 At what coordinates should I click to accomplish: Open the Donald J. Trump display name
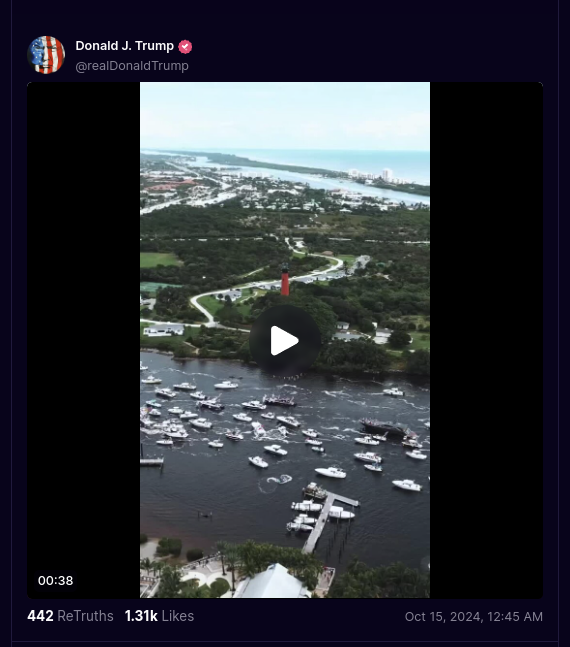(125, 46)
